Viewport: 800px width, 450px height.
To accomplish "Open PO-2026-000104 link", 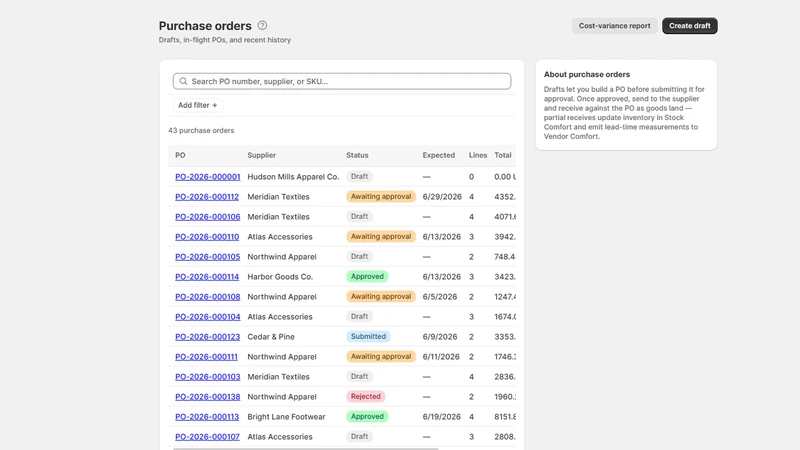I will [x=208, y=317].
